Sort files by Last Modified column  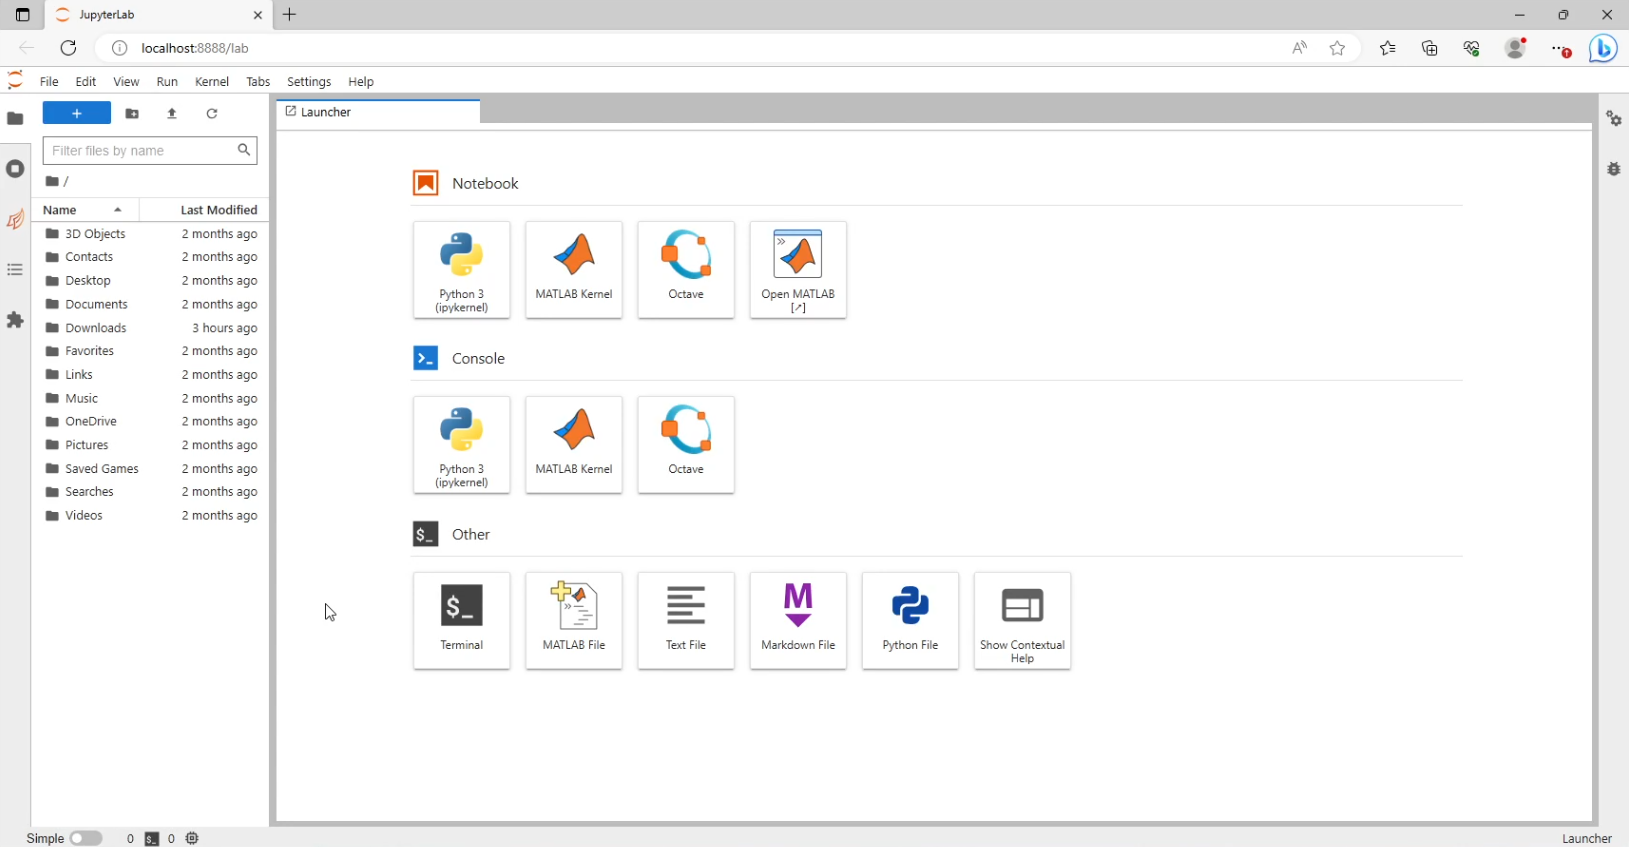(x=205, y=210)
